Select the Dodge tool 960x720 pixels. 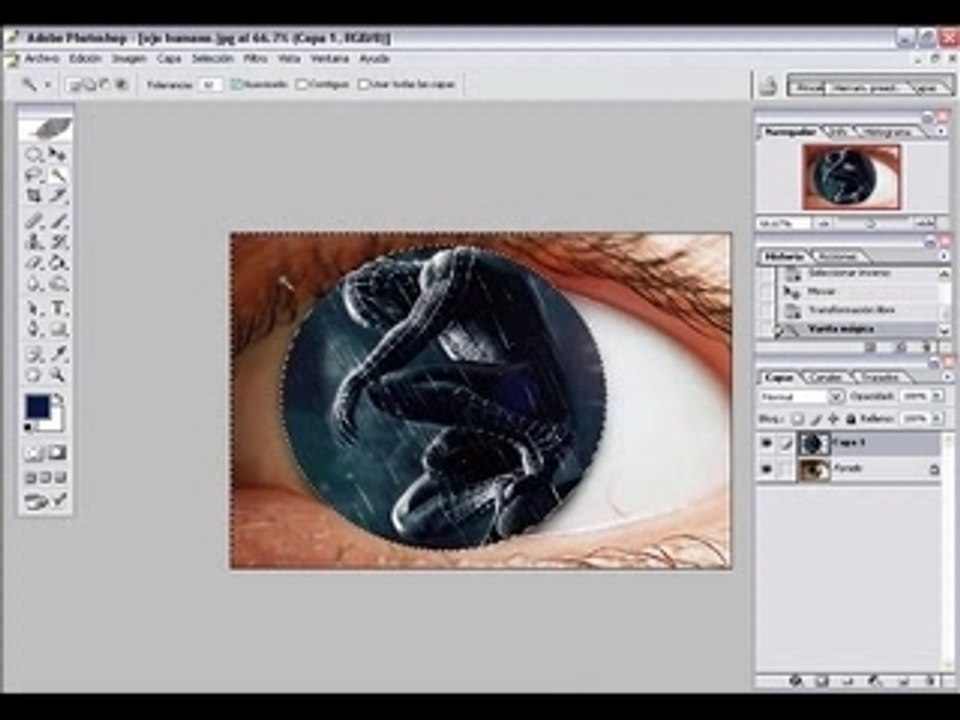coord(58,284)
